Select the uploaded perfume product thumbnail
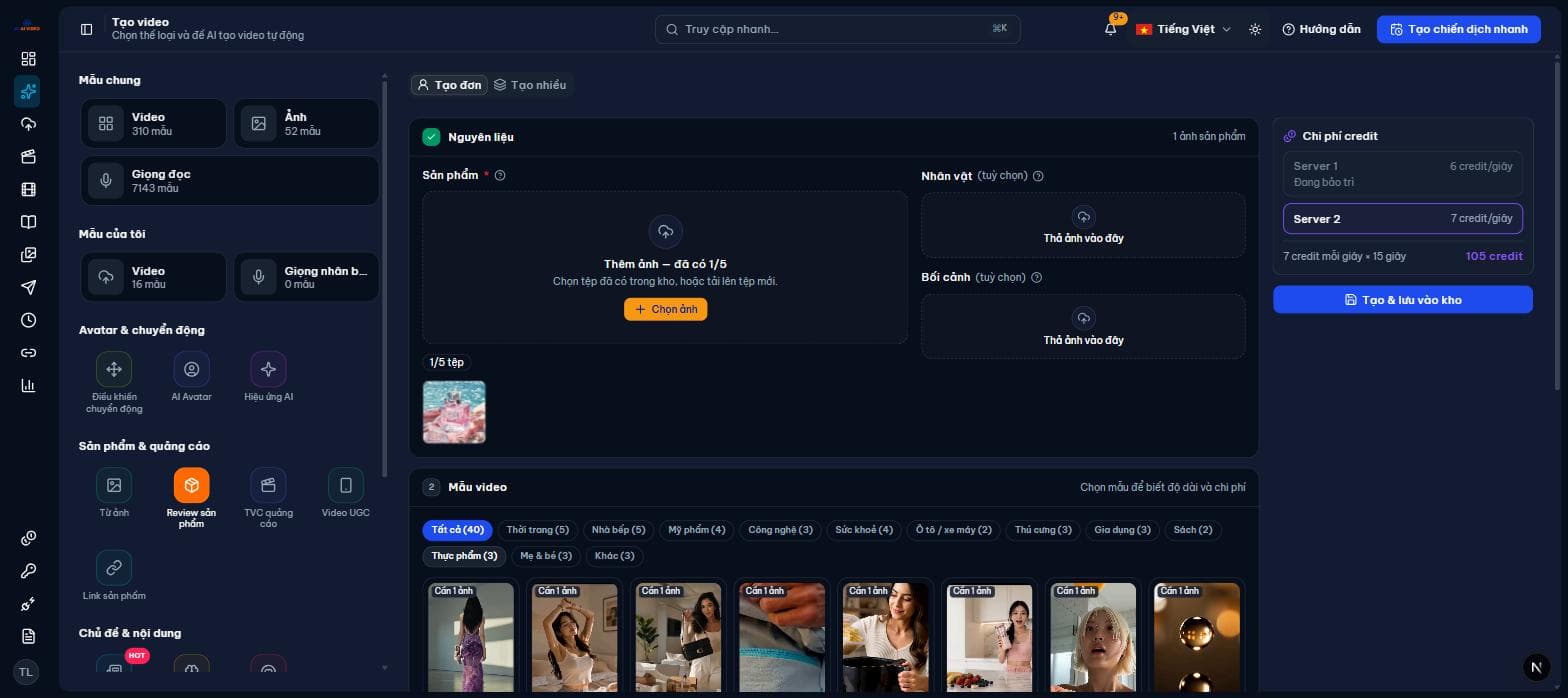 tap(454, 412)
